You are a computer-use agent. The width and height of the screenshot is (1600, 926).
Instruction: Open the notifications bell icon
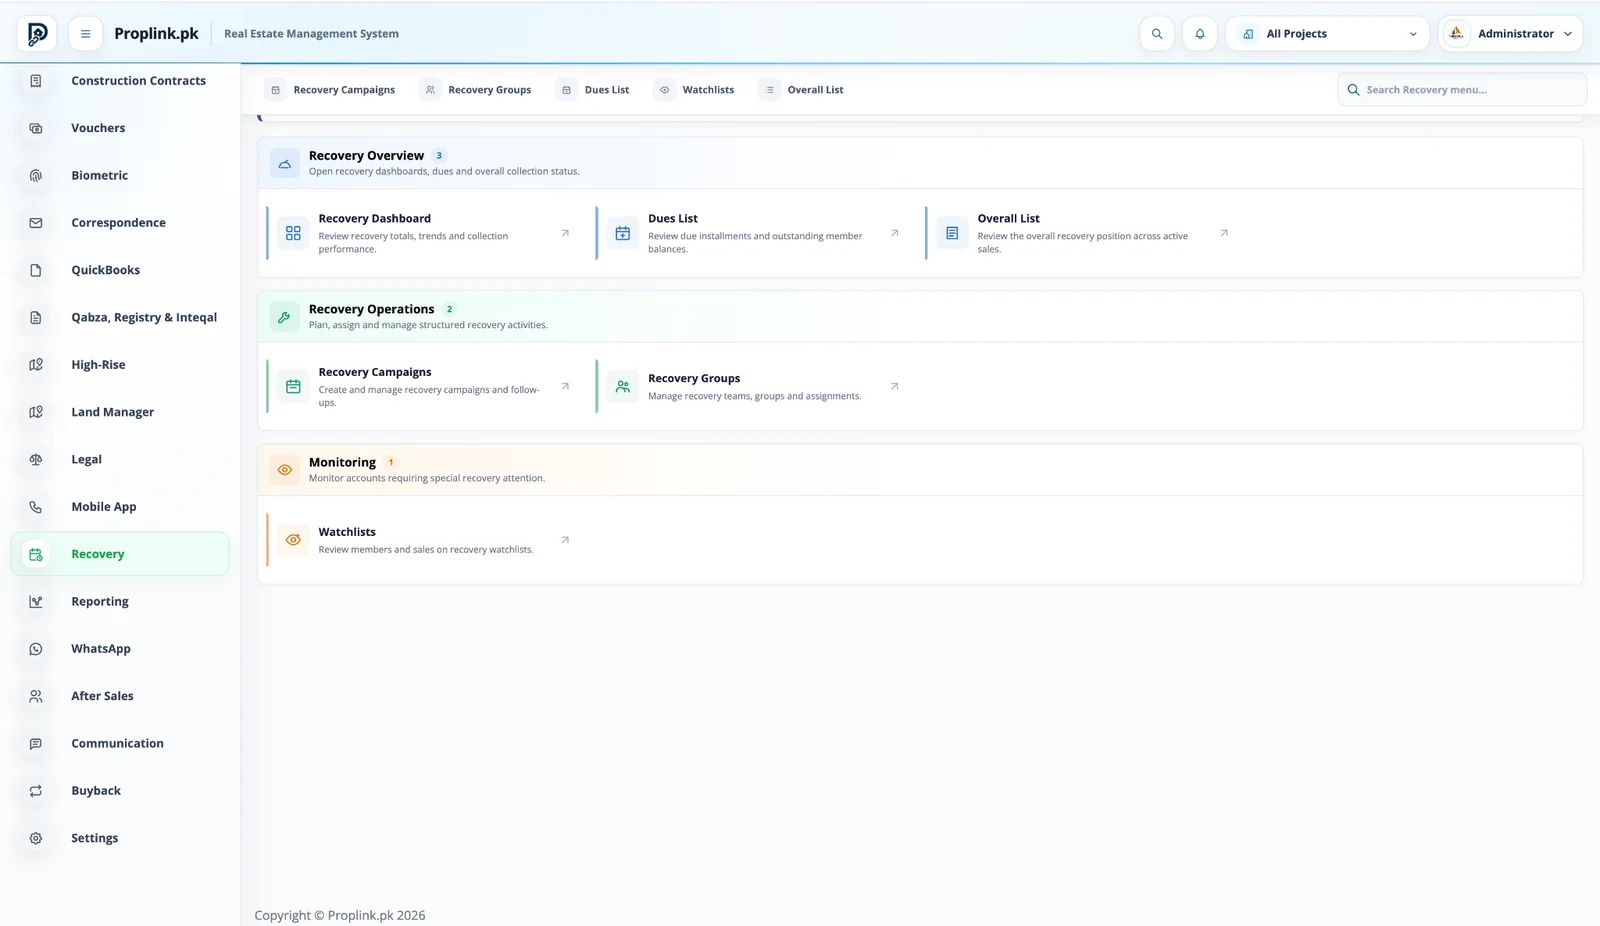[x=1200, y=34]
